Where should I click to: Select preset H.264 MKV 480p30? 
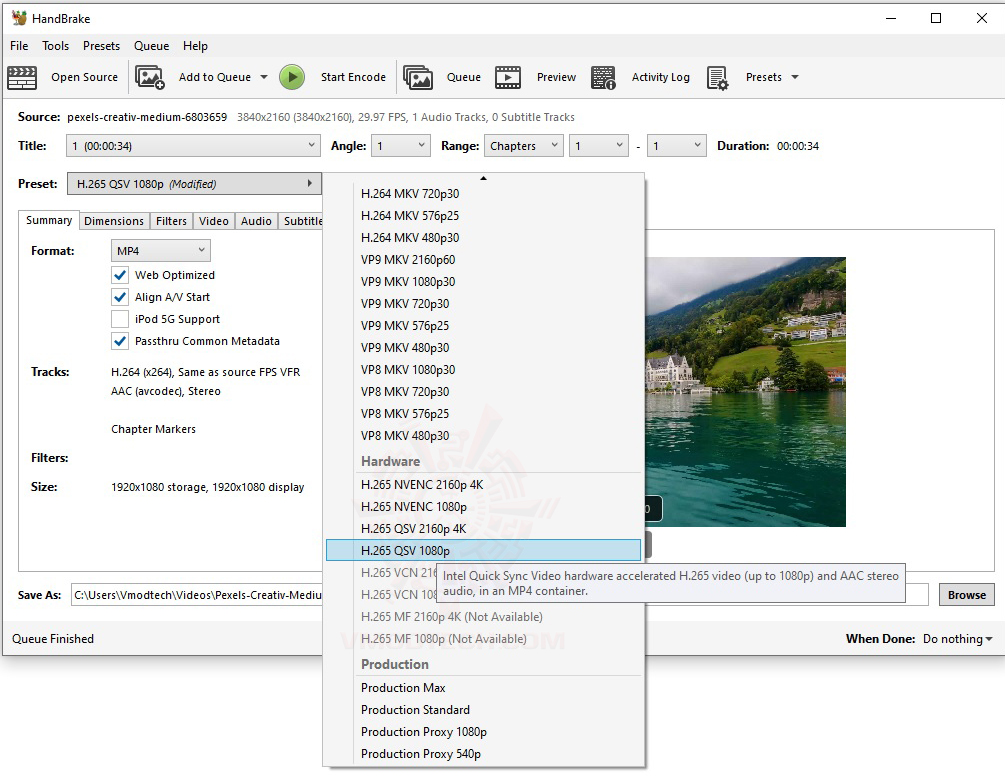click(483, 237)
